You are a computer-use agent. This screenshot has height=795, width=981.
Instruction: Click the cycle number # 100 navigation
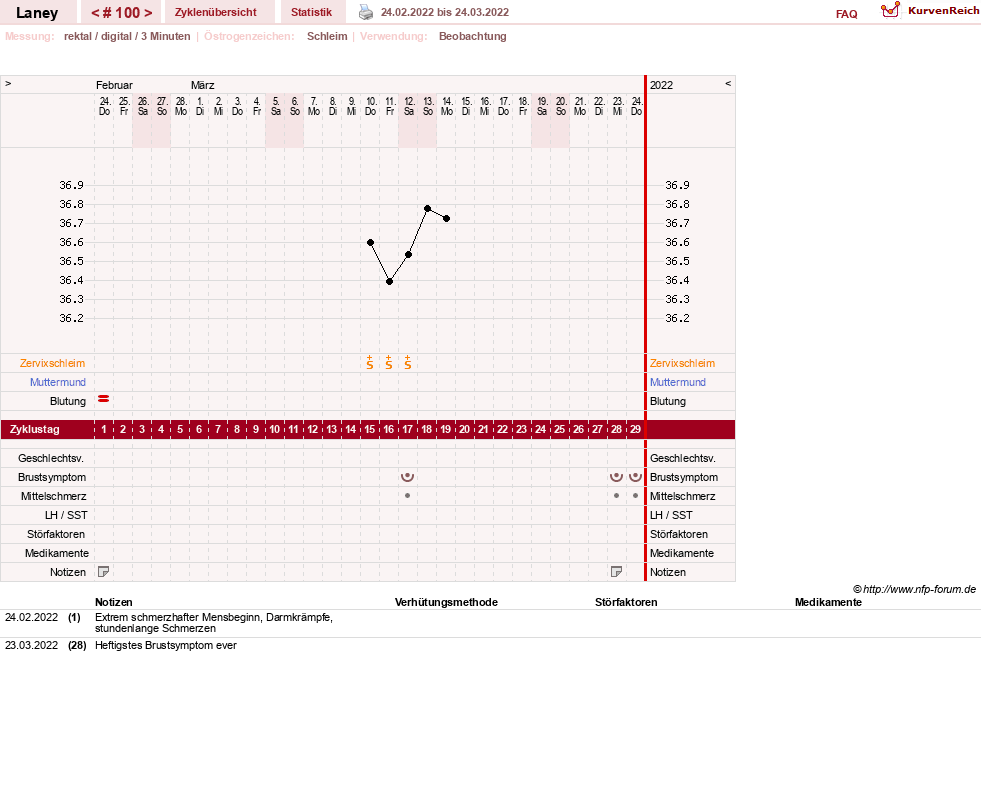(x=121, y=13)
